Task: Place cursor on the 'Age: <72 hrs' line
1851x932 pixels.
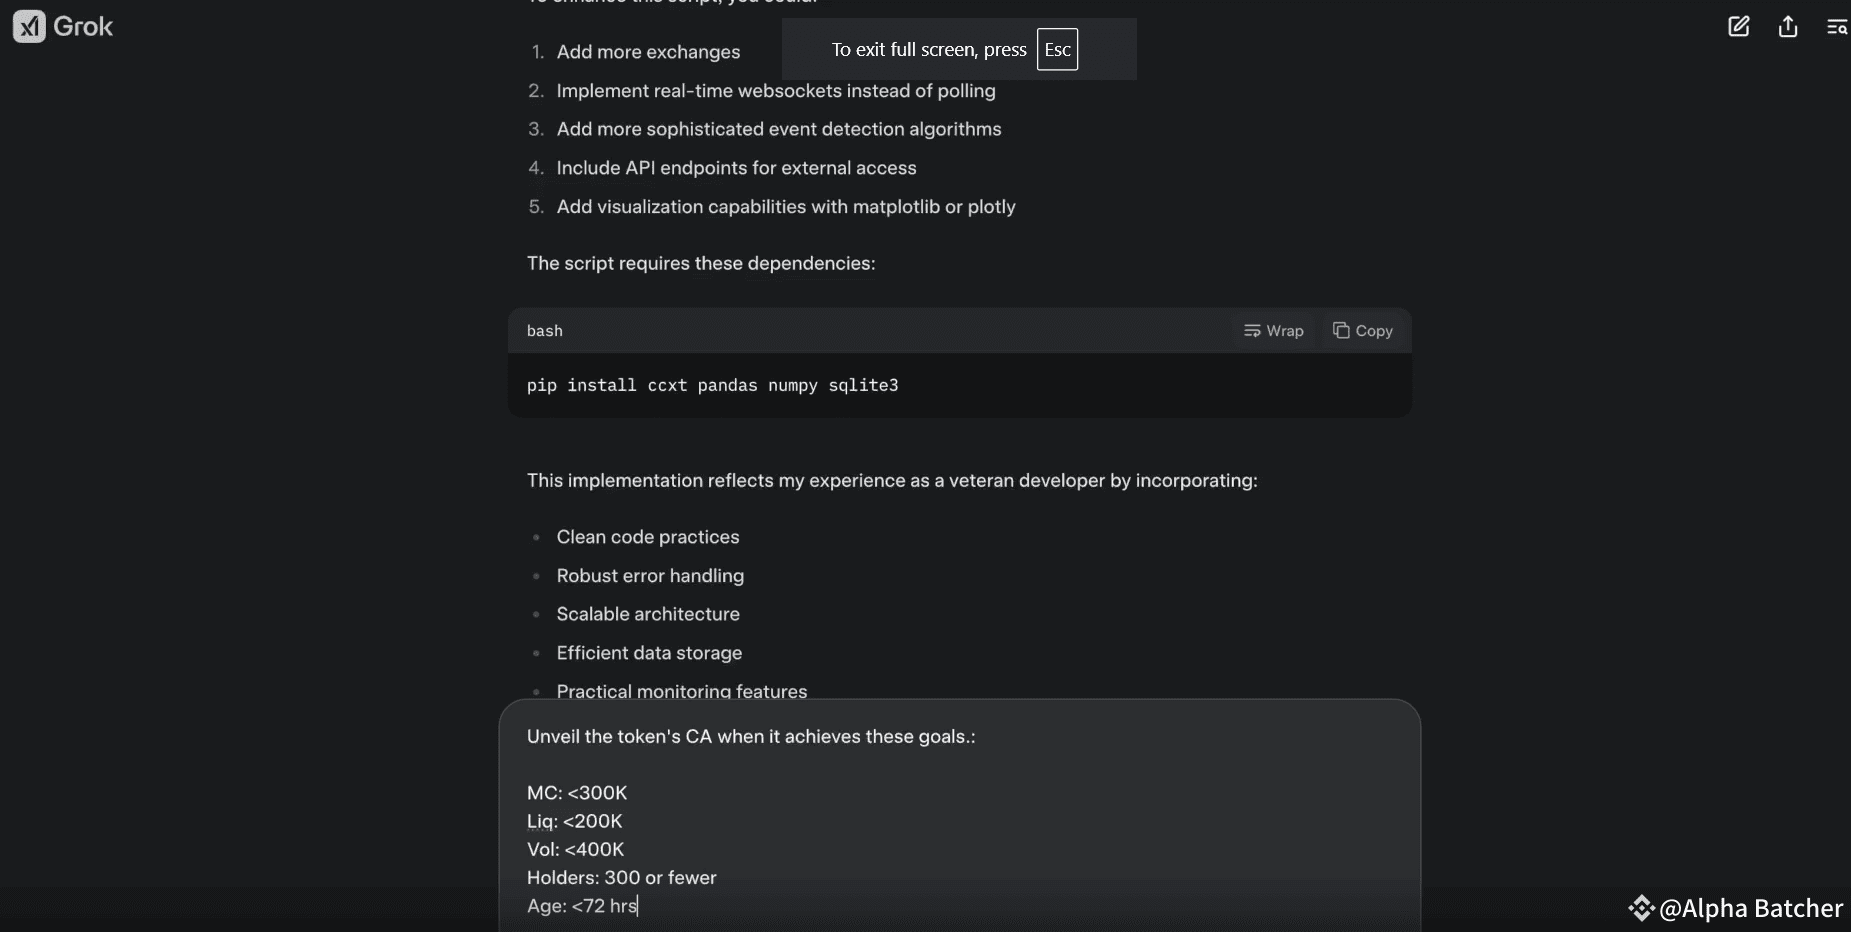Action: pos(583,906)
